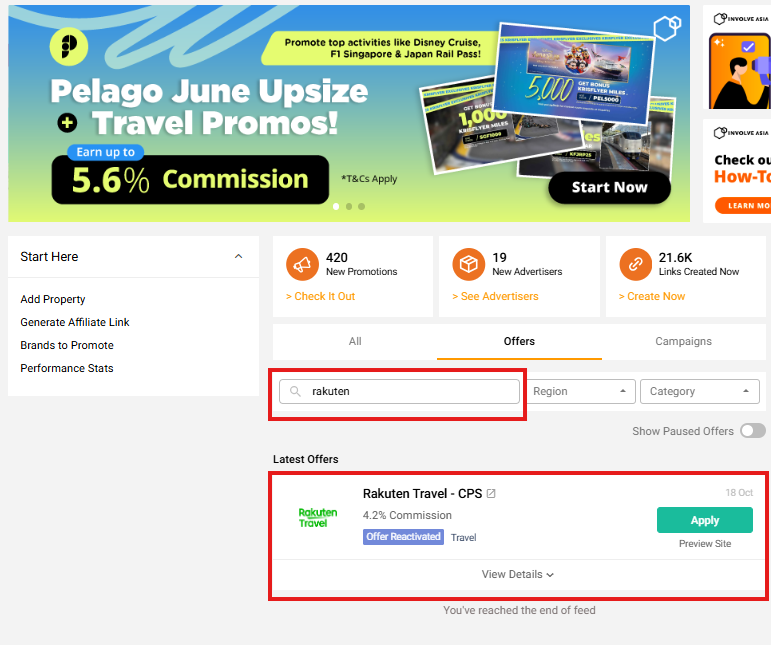Viewport: 771px width, 645px height.
Task: Select the third banner carousel dot
Action: [x=361, y=206]
